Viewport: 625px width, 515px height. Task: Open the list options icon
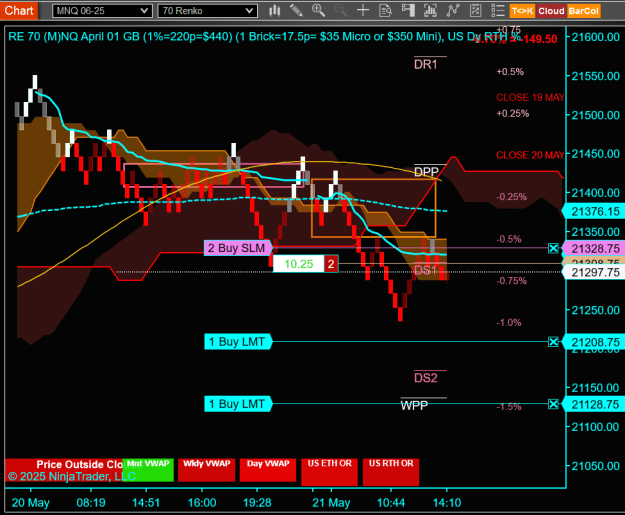tap(497, 10)
